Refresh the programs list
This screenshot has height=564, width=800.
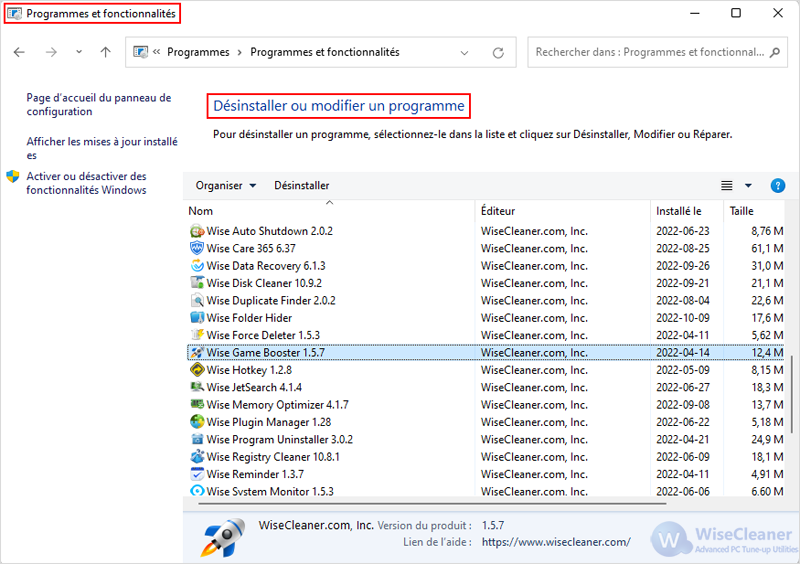pos(498,53)
